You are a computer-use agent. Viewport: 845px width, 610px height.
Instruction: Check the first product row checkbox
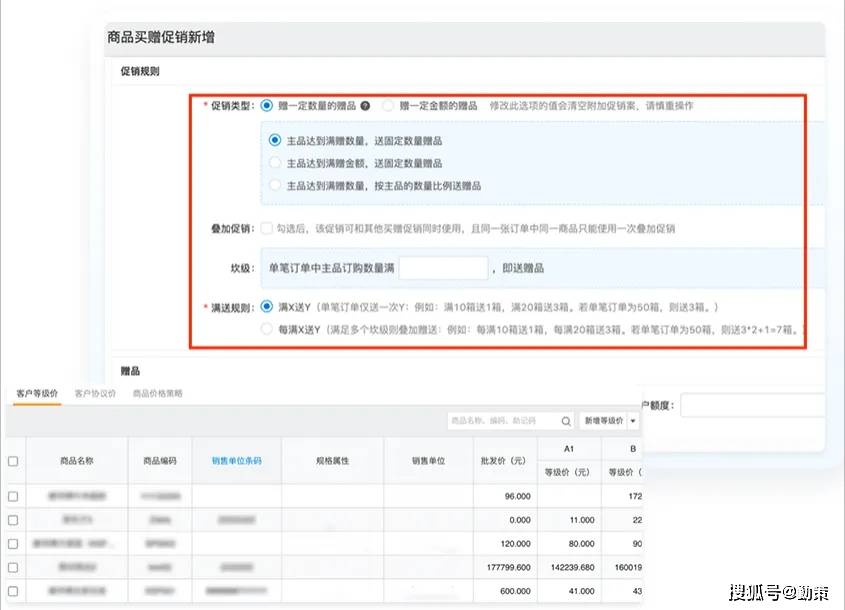13,496
